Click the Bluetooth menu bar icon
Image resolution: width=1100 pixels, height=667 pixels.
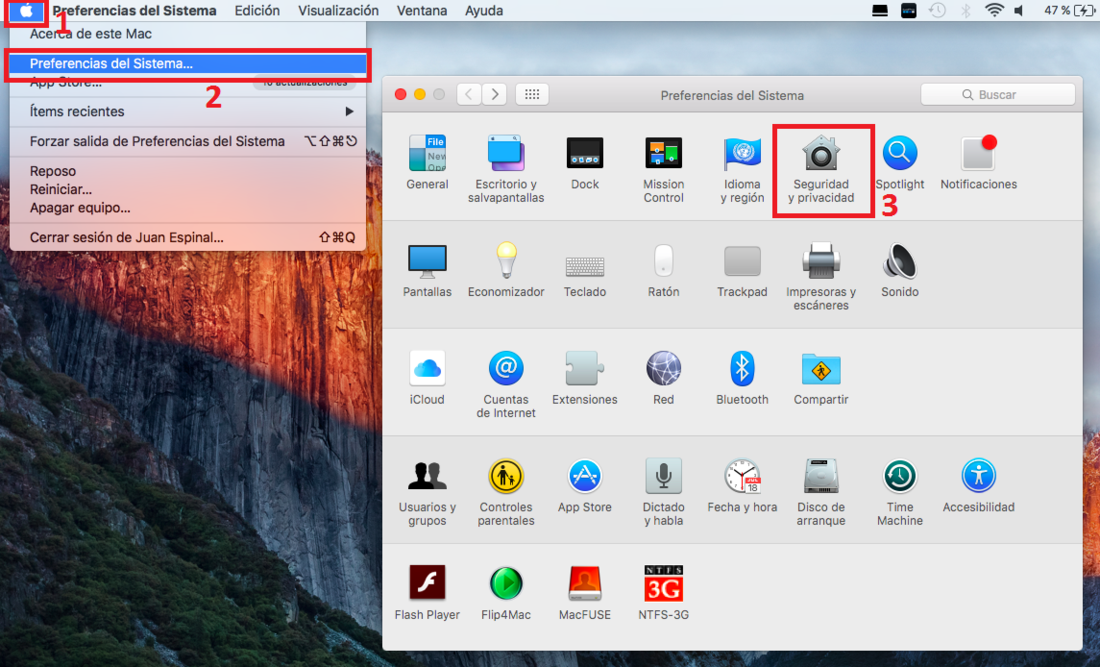pyautogui.click(x=965, y=11)
